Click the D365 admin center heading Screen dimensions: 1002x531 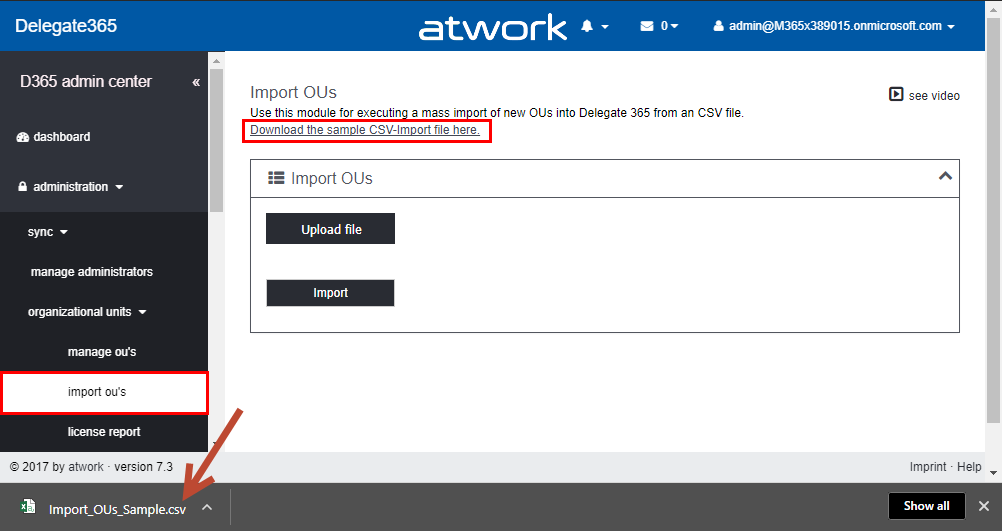coord(86,82)
